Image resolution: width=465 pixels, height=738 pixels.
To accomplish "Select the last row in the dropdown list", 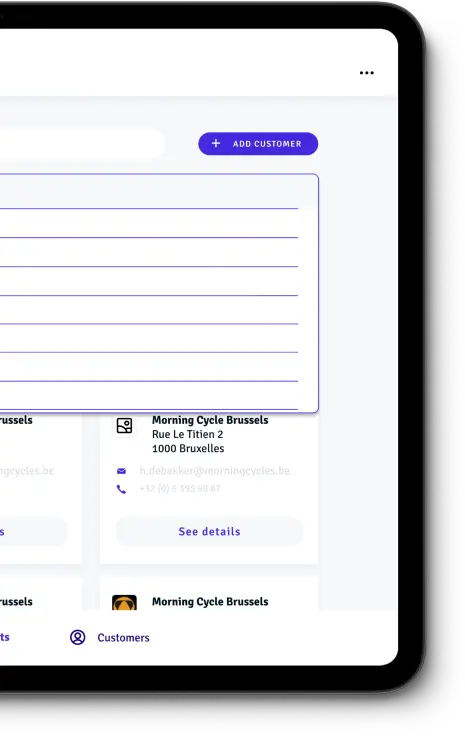I will click(149, 395).
